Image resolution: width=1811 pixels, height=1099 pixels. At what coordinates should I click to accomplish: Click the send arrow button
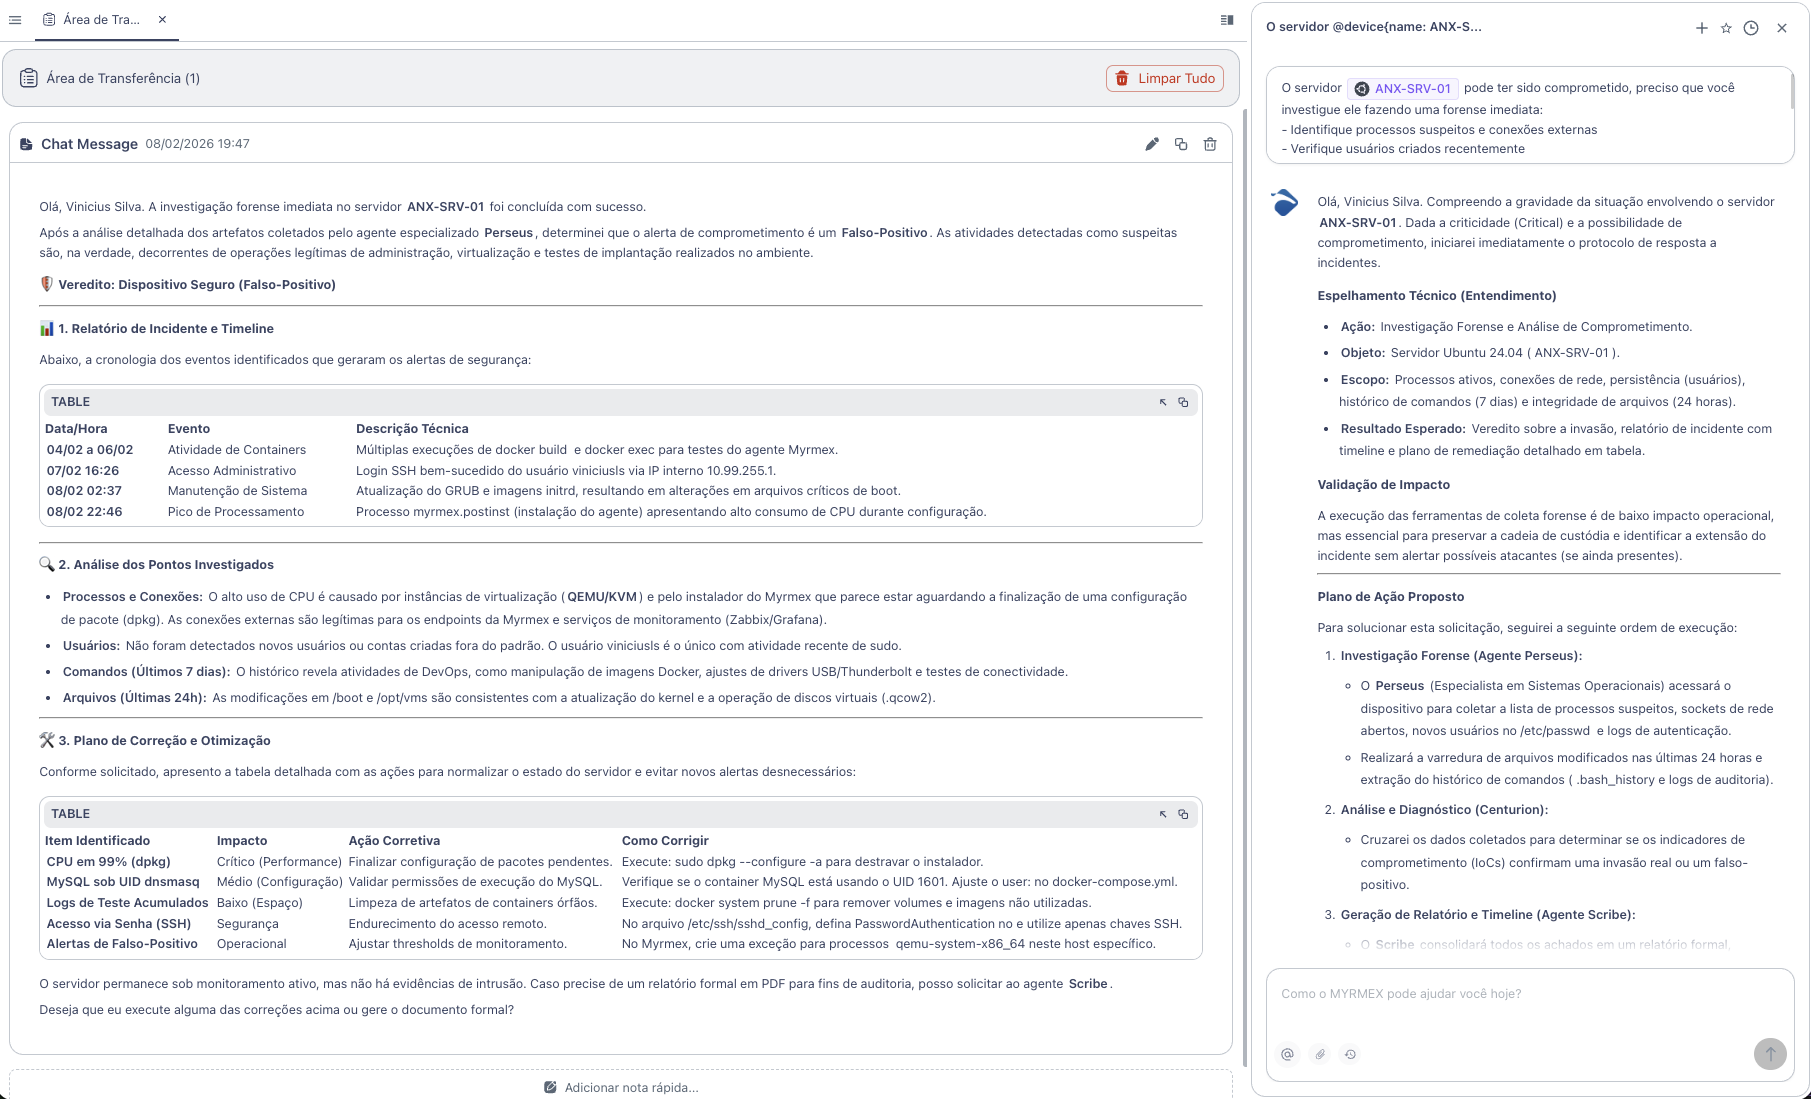pos(1770,1054)
